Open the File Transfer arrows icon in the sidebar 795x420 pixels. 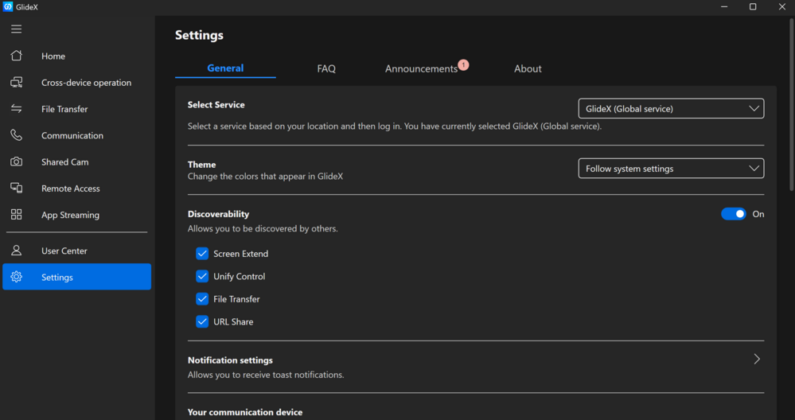click(x=16, y=109)
